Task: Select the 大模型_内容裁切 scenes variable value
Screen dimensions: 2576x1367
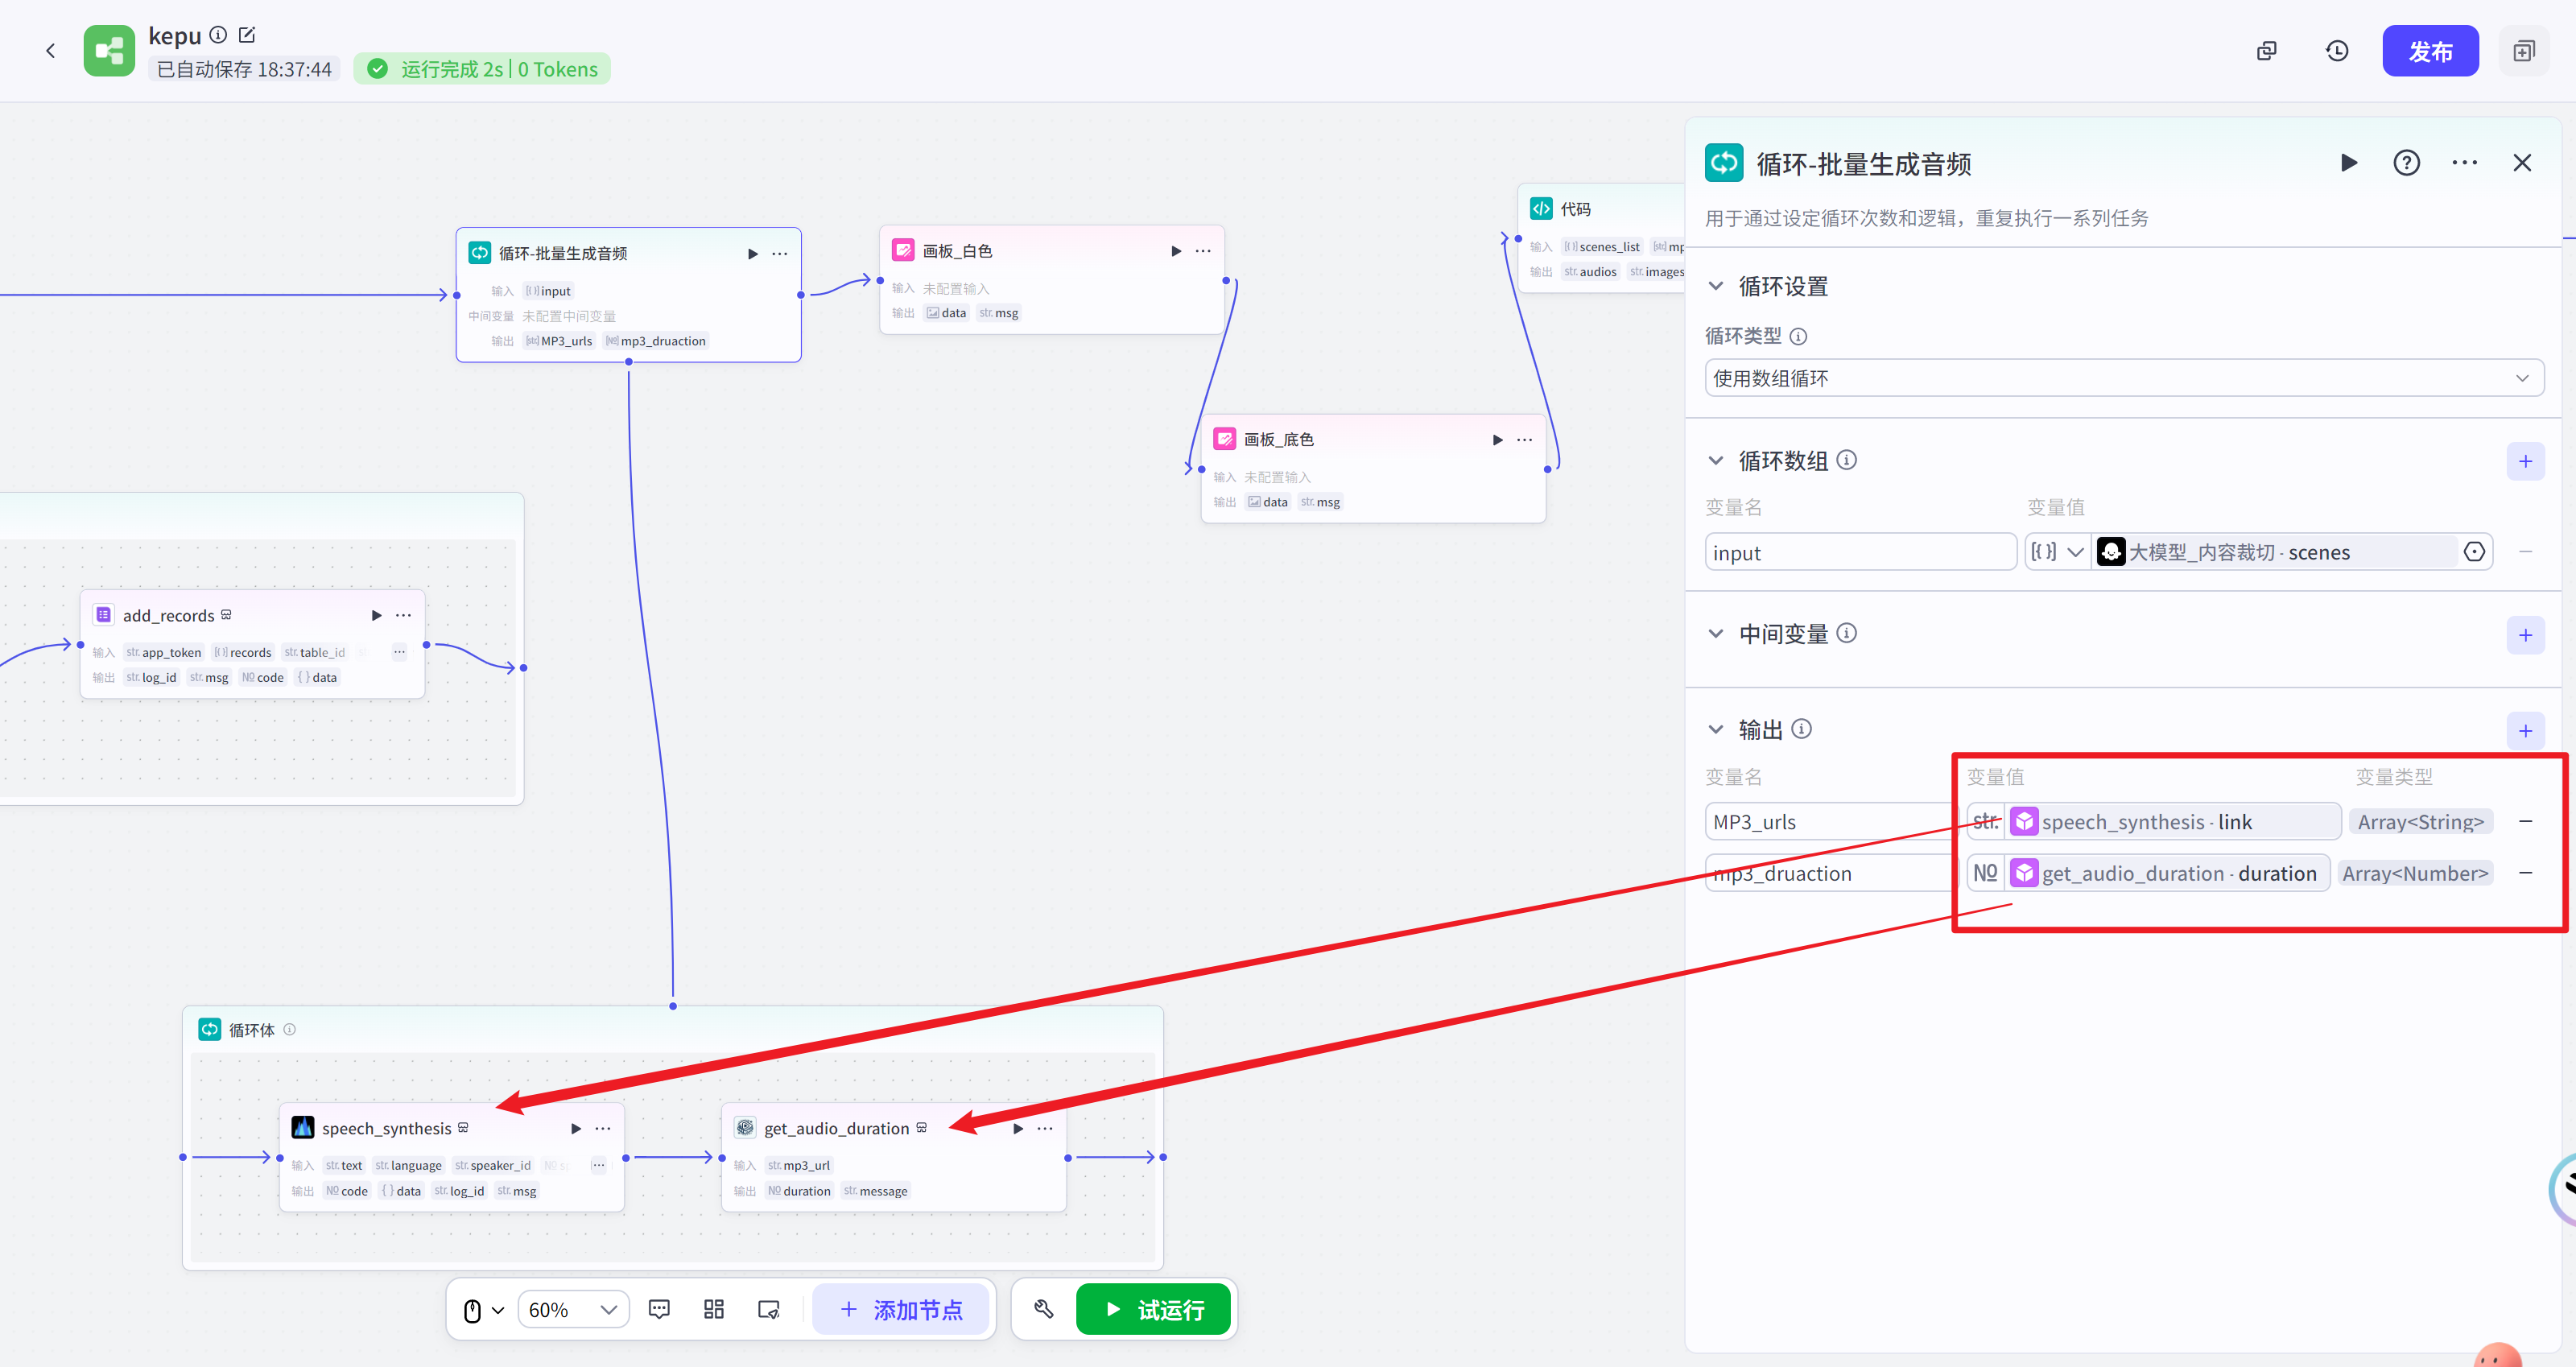Action: 2274,552
